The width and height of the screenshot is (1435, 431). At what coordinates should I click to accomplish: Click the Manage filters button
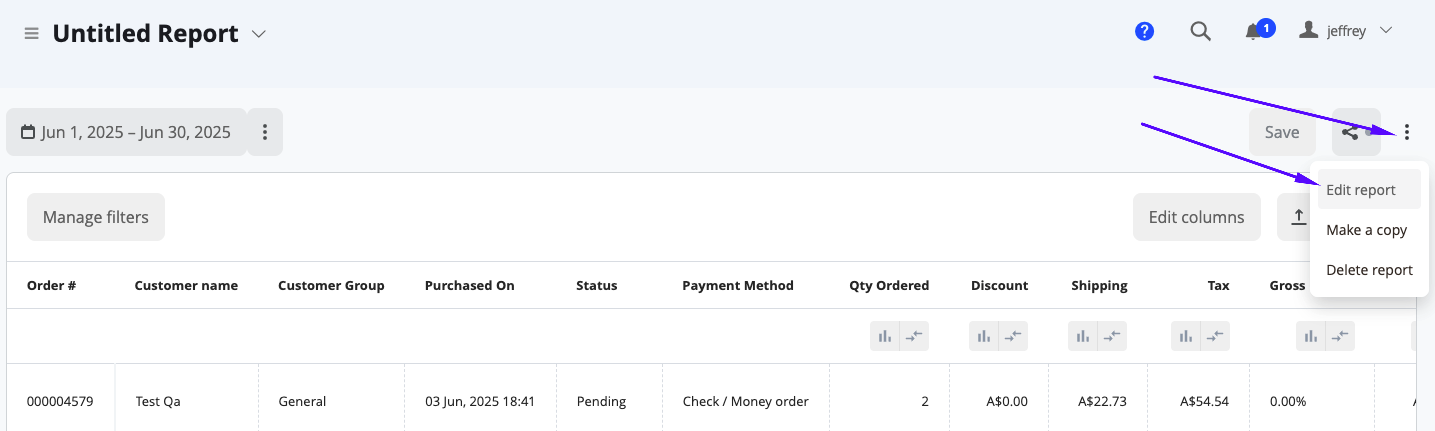(96, 217)
